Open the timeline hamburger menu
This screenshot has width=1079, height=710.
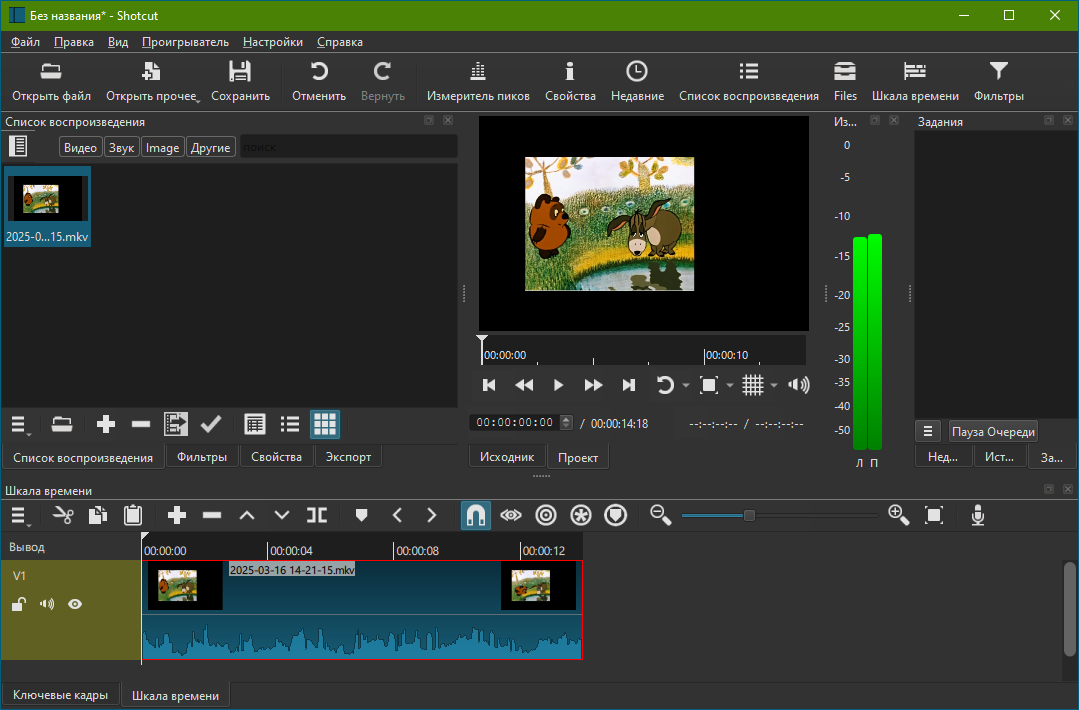19,515
